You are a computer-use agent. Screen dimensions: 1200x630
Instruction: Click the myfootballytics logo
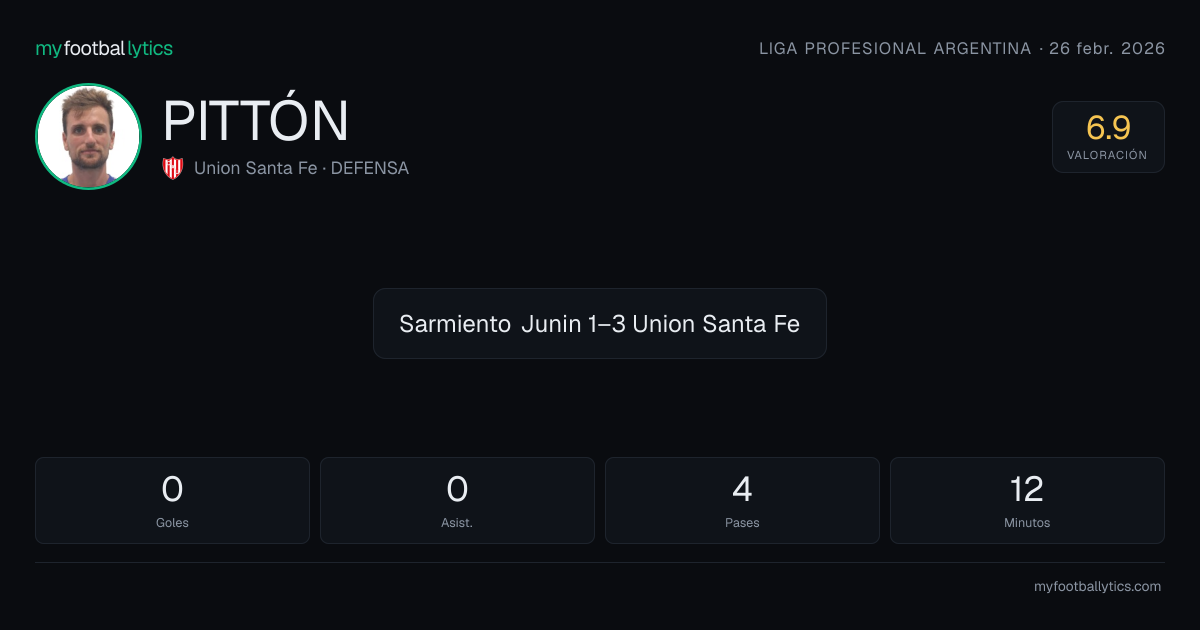tap(104, 48)
